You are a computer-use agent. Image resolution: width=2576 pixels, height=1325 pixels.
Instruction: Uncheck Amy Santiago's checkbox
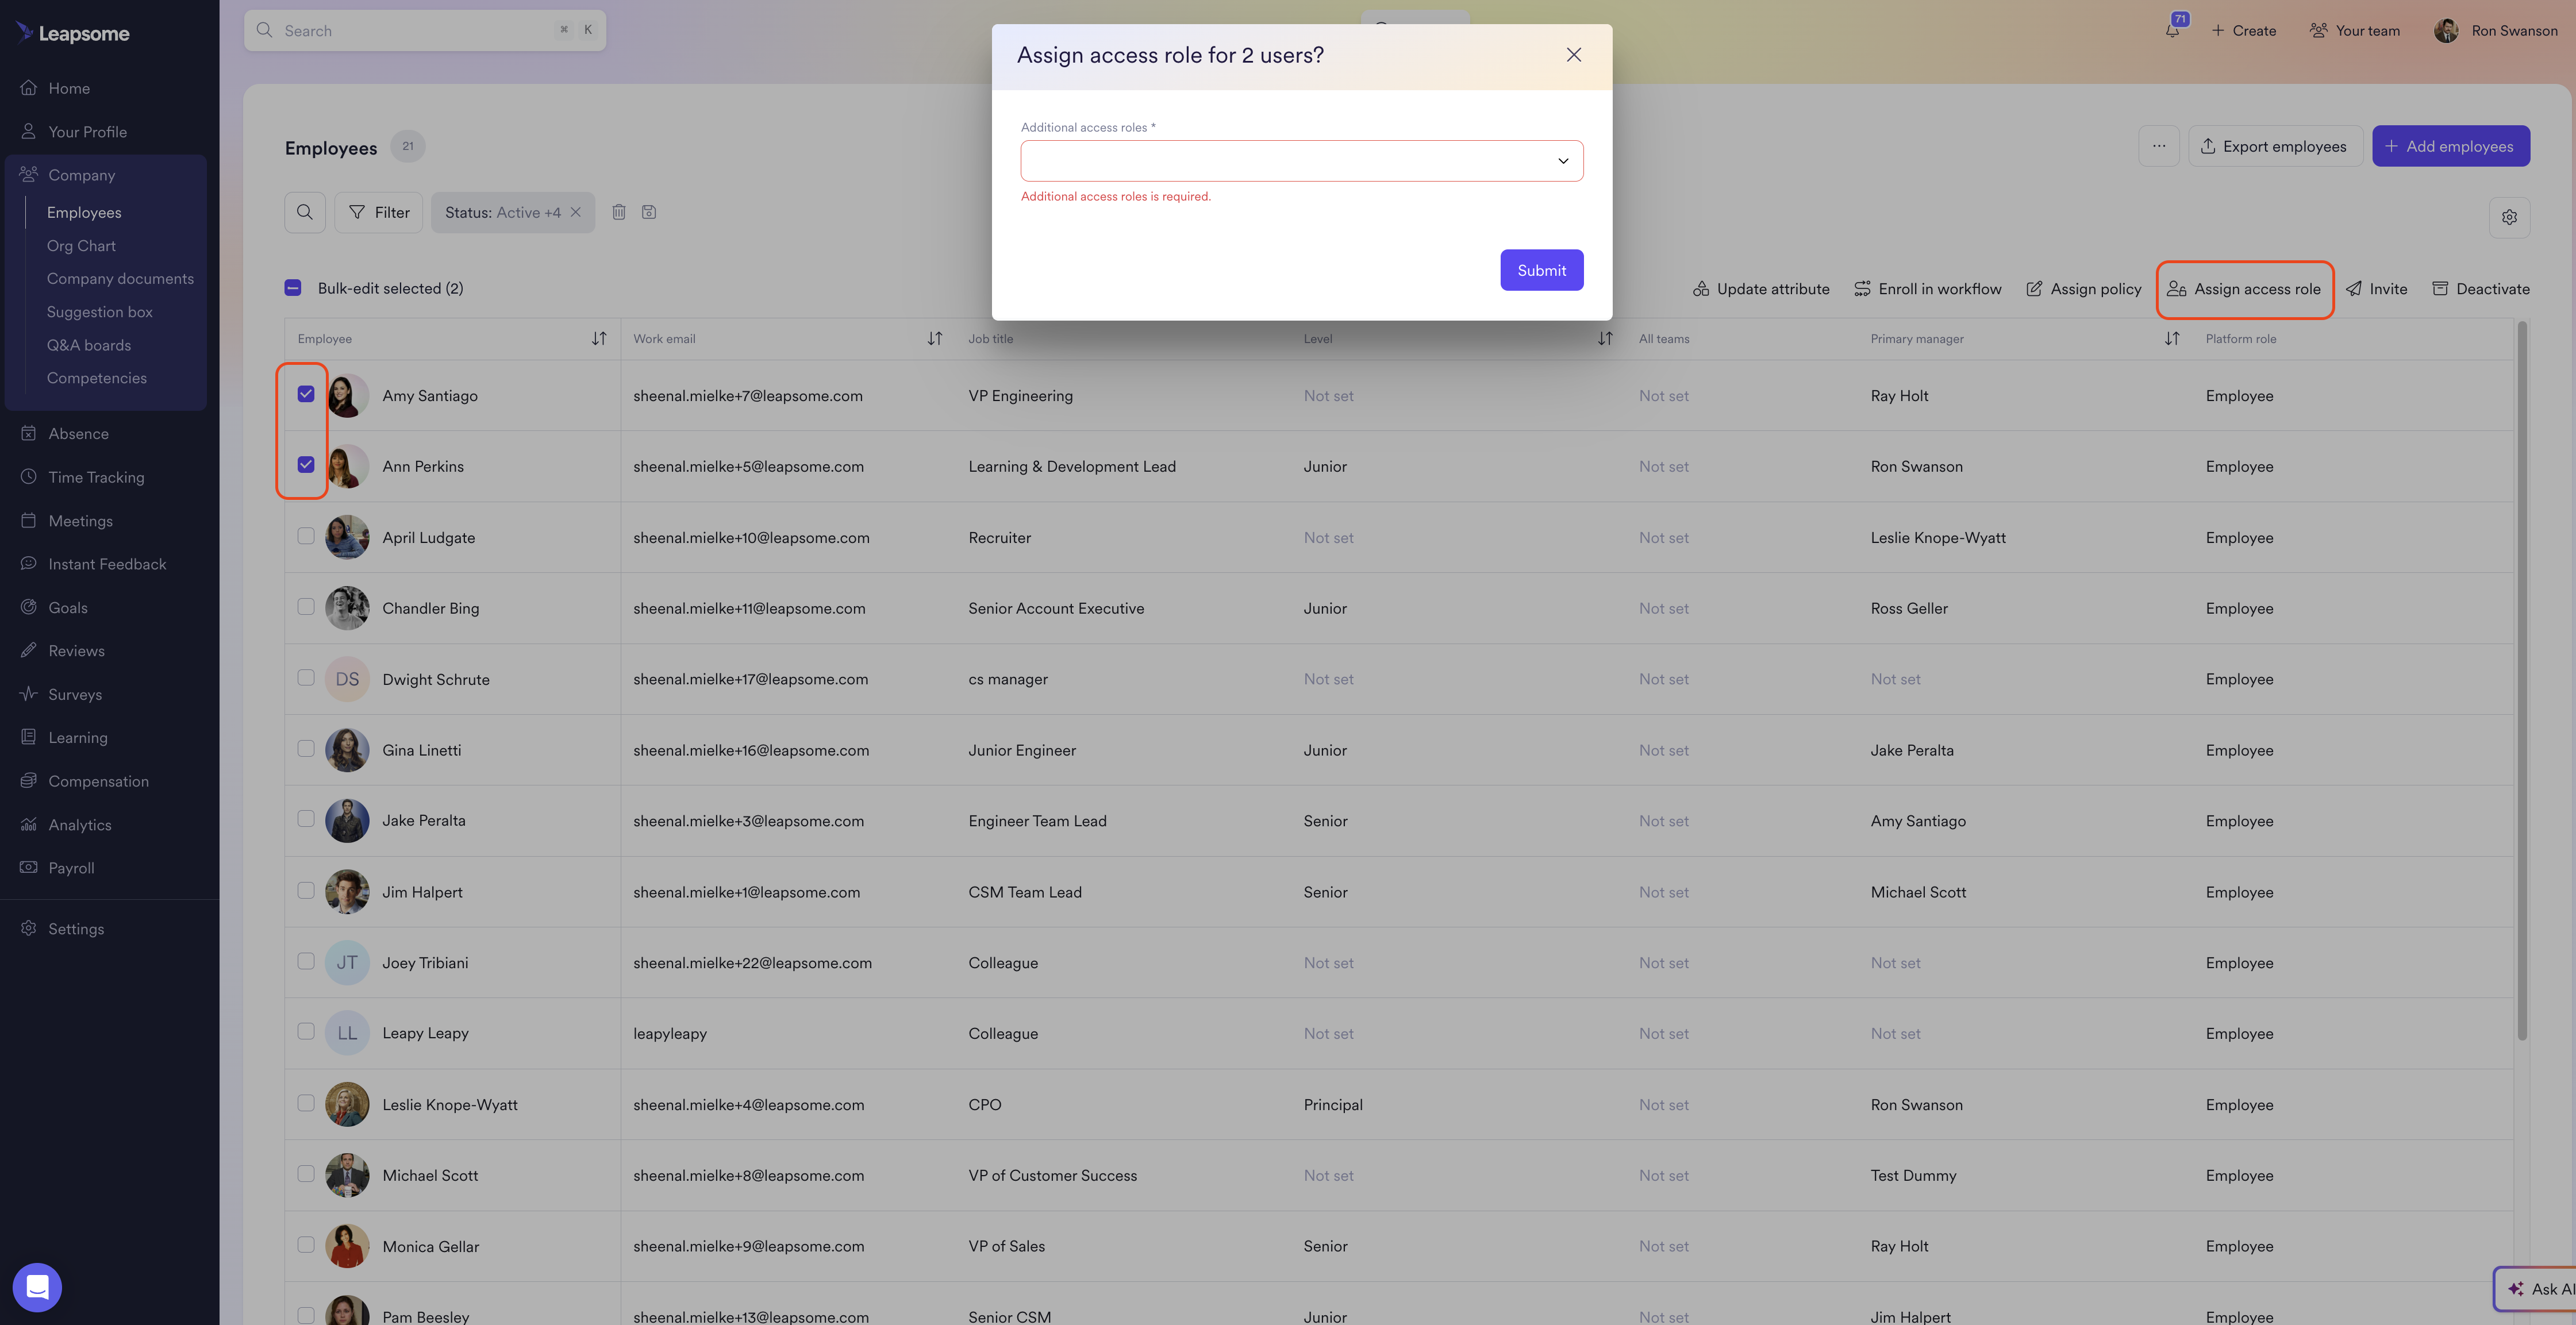(306, 394)
